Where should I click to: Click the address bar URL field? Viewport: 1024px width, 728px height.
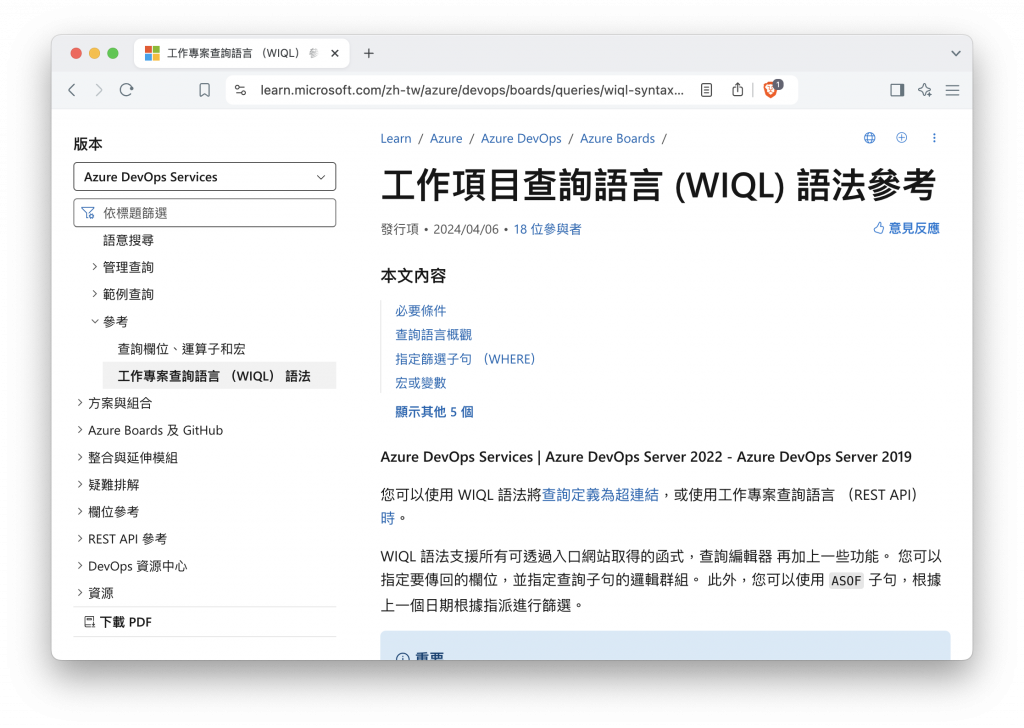coord(472,90)
